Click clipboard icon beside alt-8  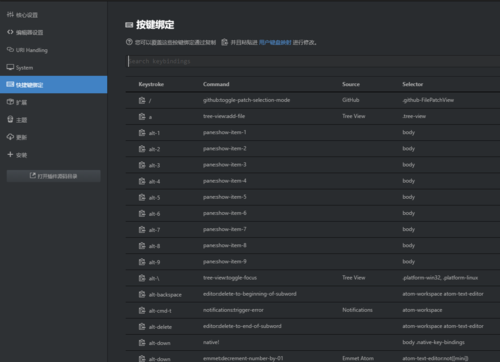click(142, 246)
